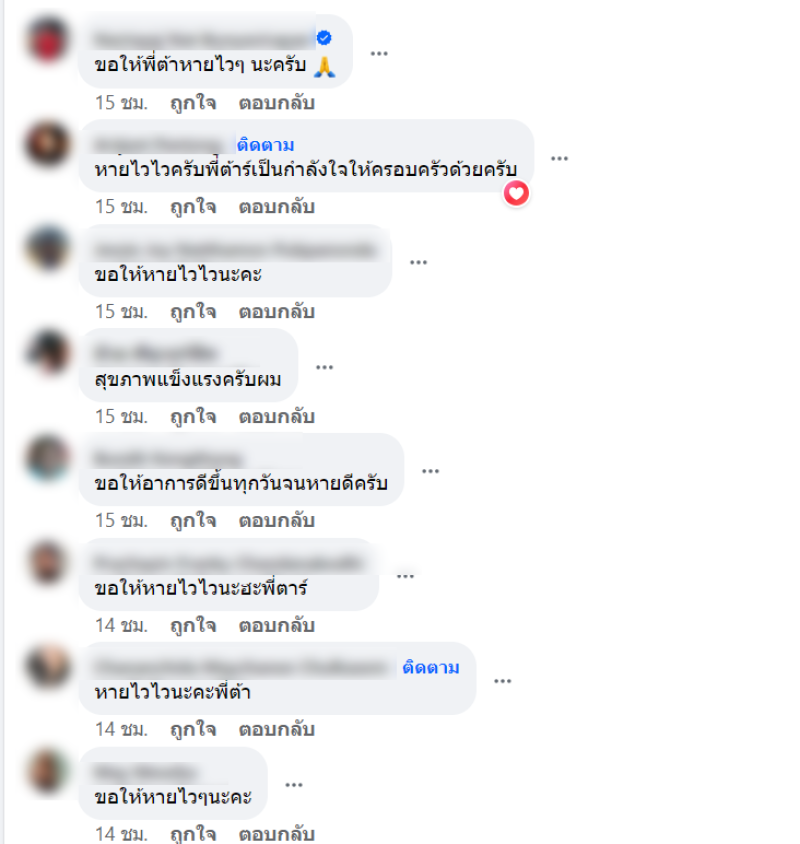
Task: Reply to the 'ขอให้หายไวไวนะคะ' comment
Action: (x=277, y=312)
